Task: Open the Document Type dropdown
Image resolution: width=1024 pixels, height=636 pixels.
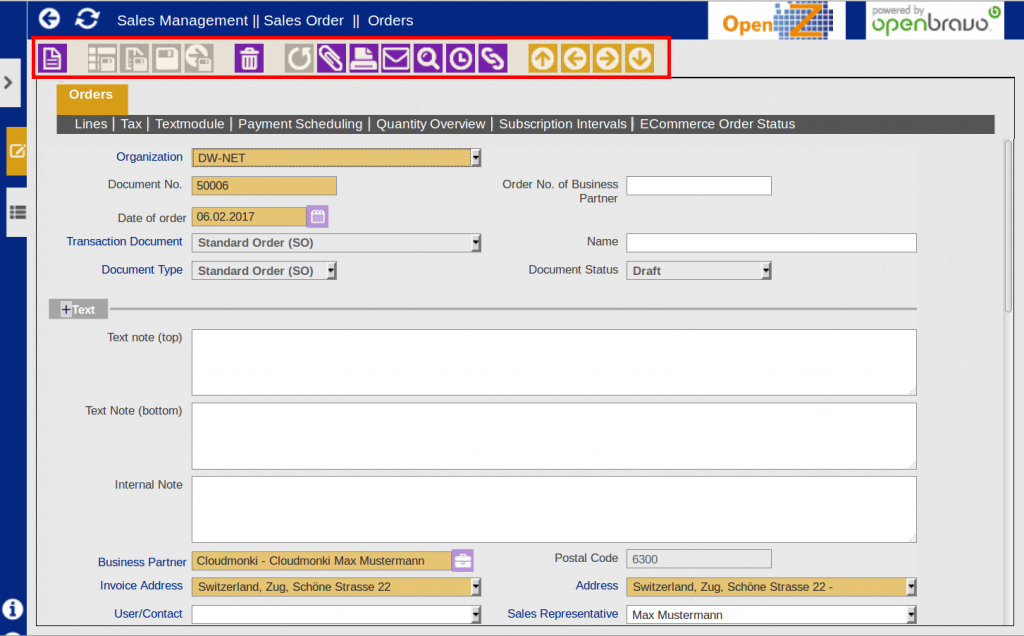Action: click(x=264, y=270)
